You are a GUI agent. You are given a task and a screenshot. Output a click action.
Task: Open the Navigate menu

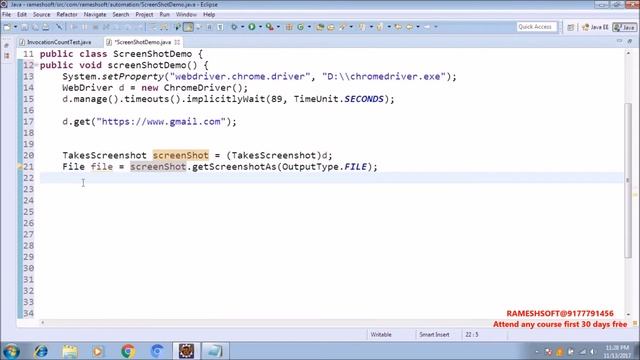(x=95, y=14)
